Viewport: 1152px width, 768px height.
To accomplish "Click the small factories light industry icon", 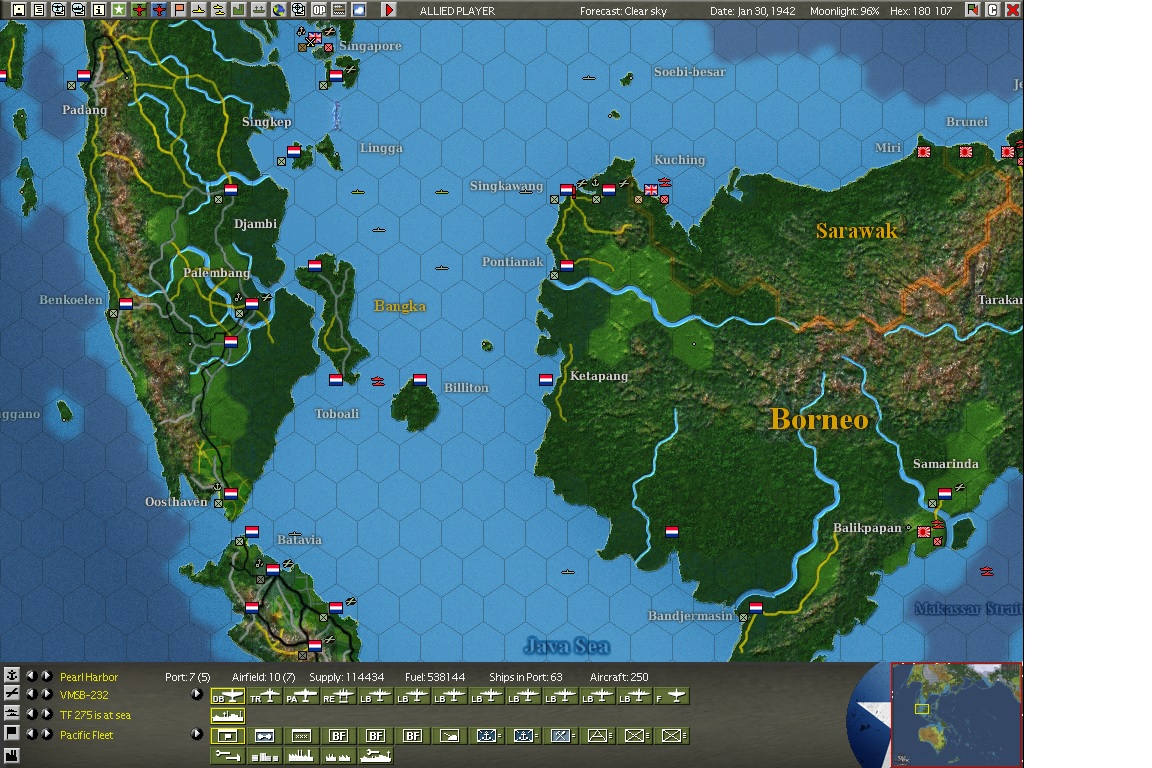I will tap(338, 756).
